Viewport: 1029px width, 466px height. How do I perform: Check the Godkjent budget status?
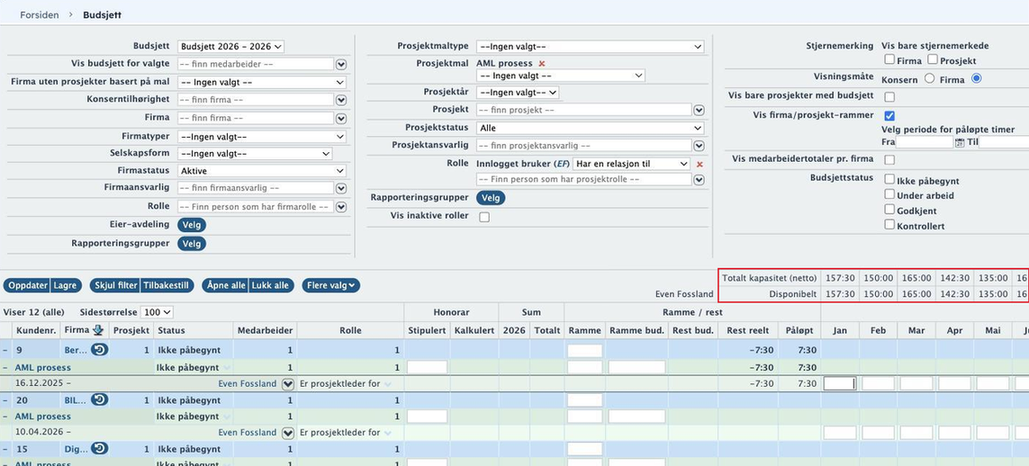tap(889, 209)
